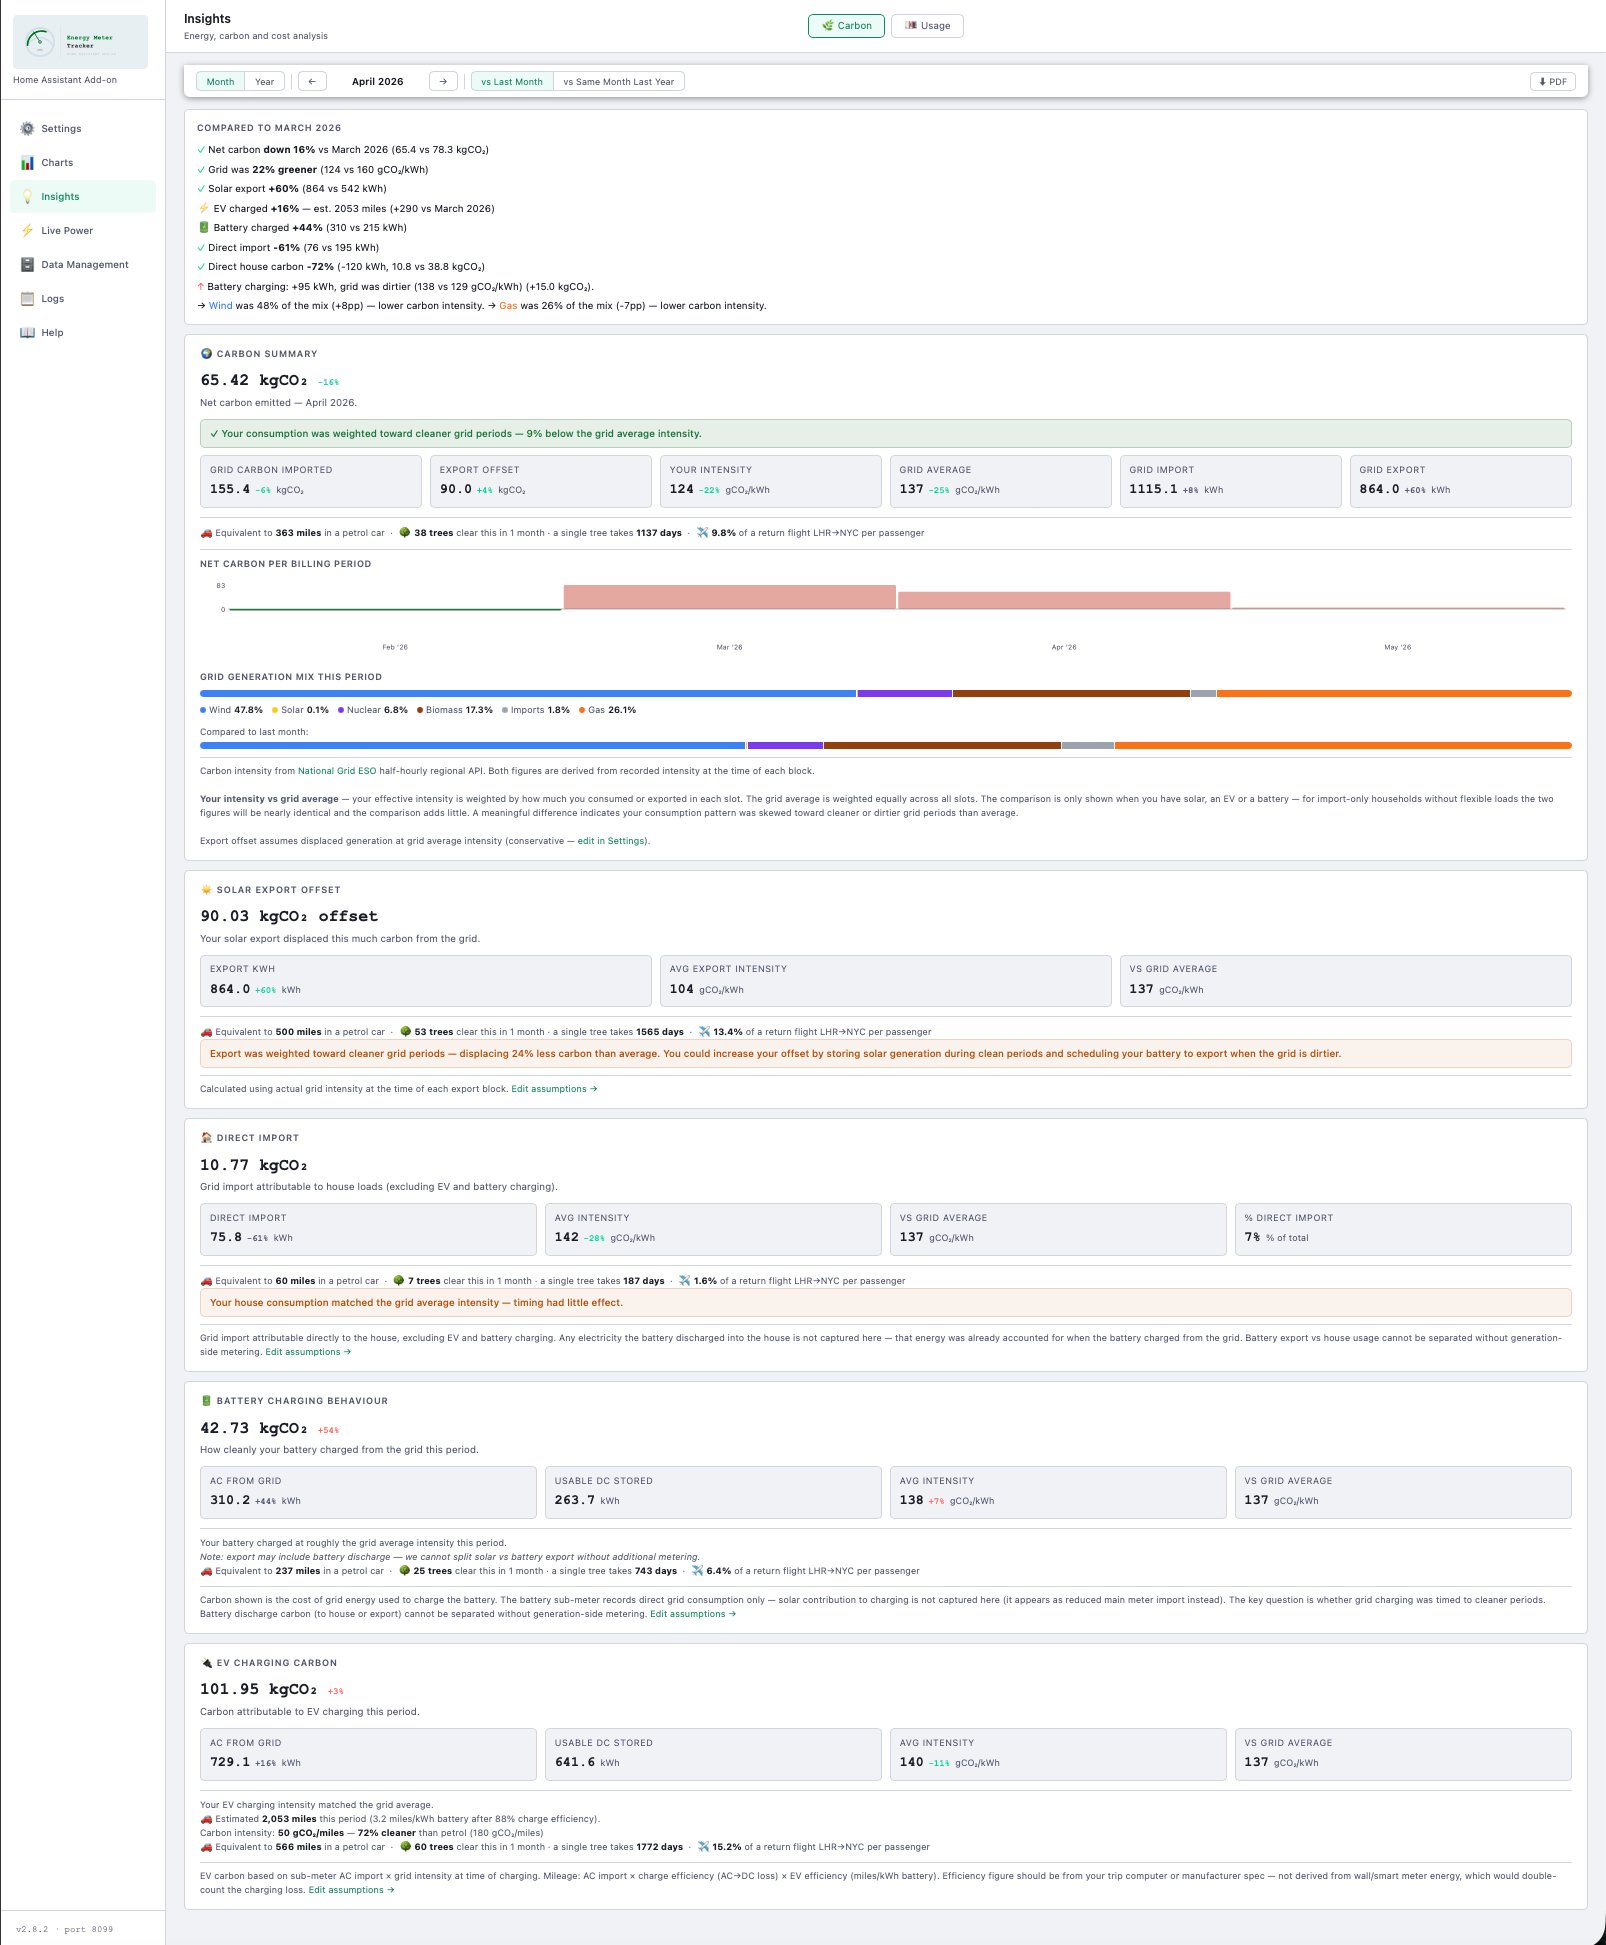Switch to the Carbon tab
Screen dimensions: 1606x1945
point(846,26)
